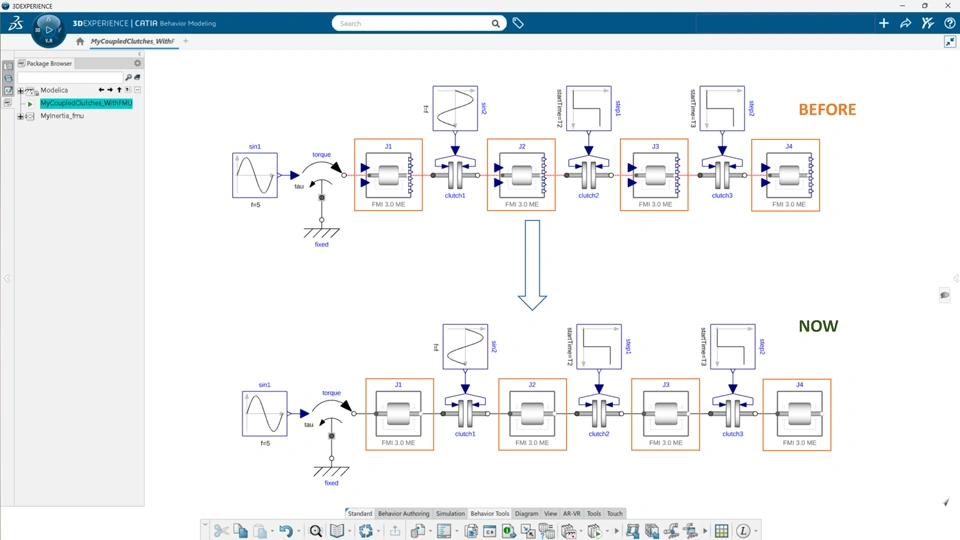Select MyCoupledClutches_WithFMU in tree
960x540 pixels.
tap(86, 103)
